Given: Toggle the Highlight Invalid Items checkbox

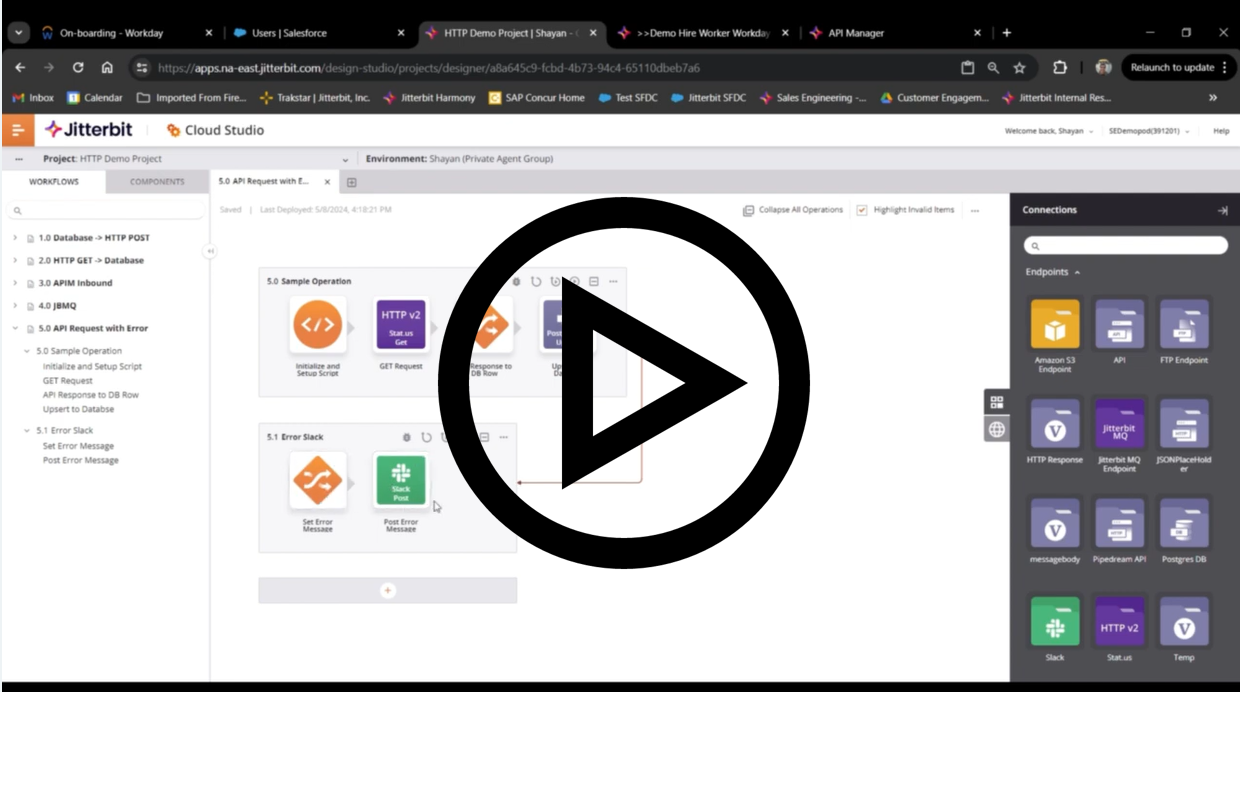Looking at the screenshot, I should tap(862, 210).
